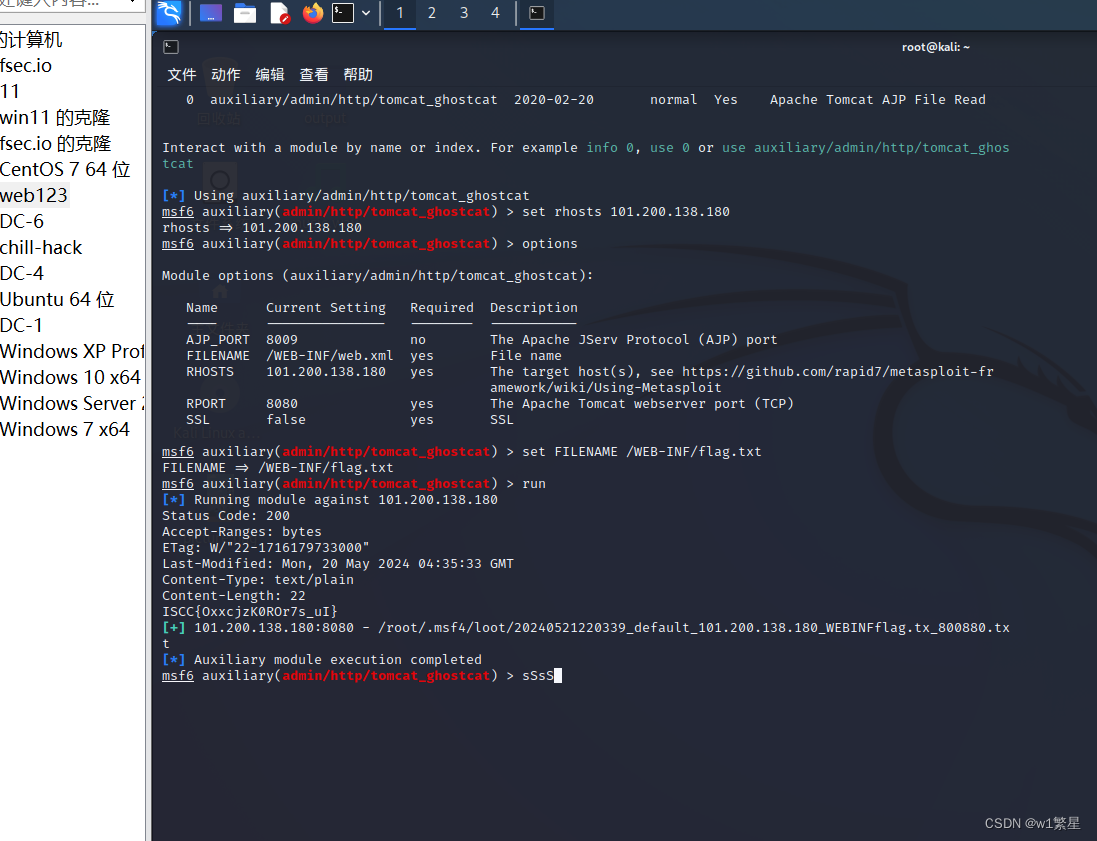The height and width of the screenshot is (841, 1097).
Task: Click 'Auxiliary module execution completed' message
Action: point(338,660)
